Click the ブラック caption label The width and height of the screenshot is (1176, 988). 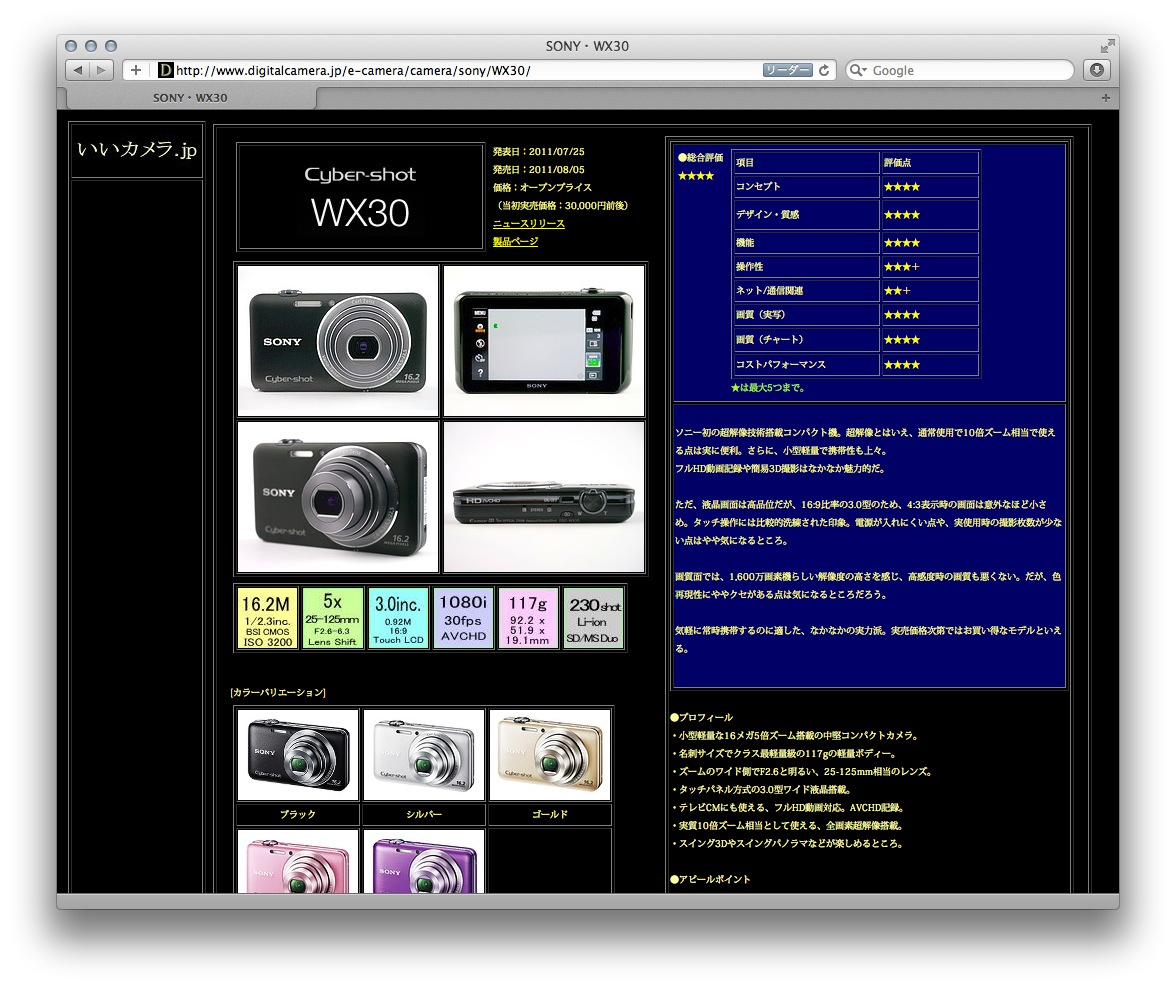coord(298,814)
